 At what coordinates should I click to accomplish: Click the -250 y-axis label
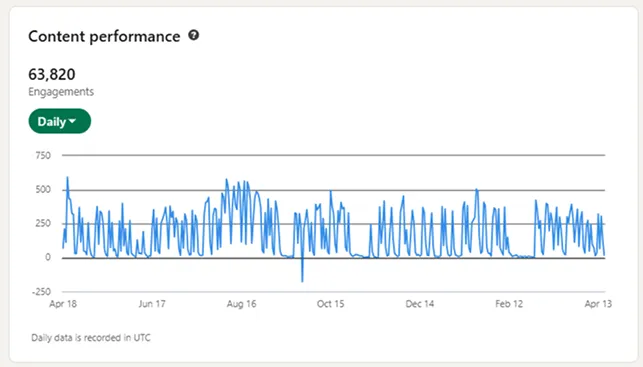[x=41, y=292]
